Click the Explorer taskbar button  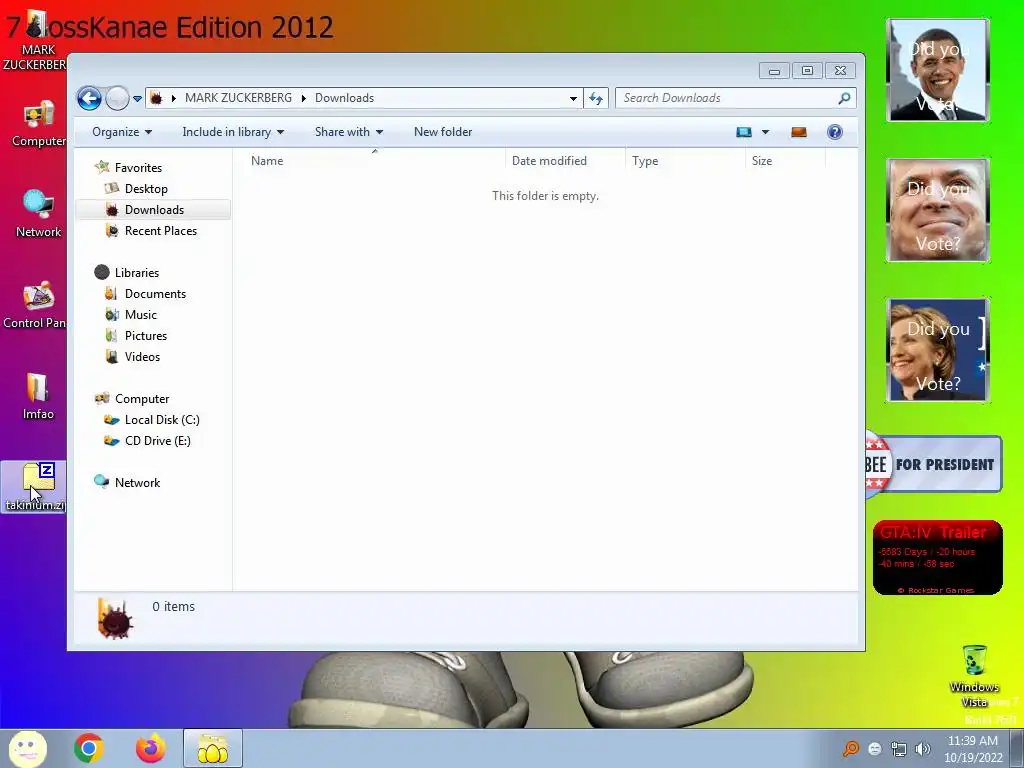213,748
